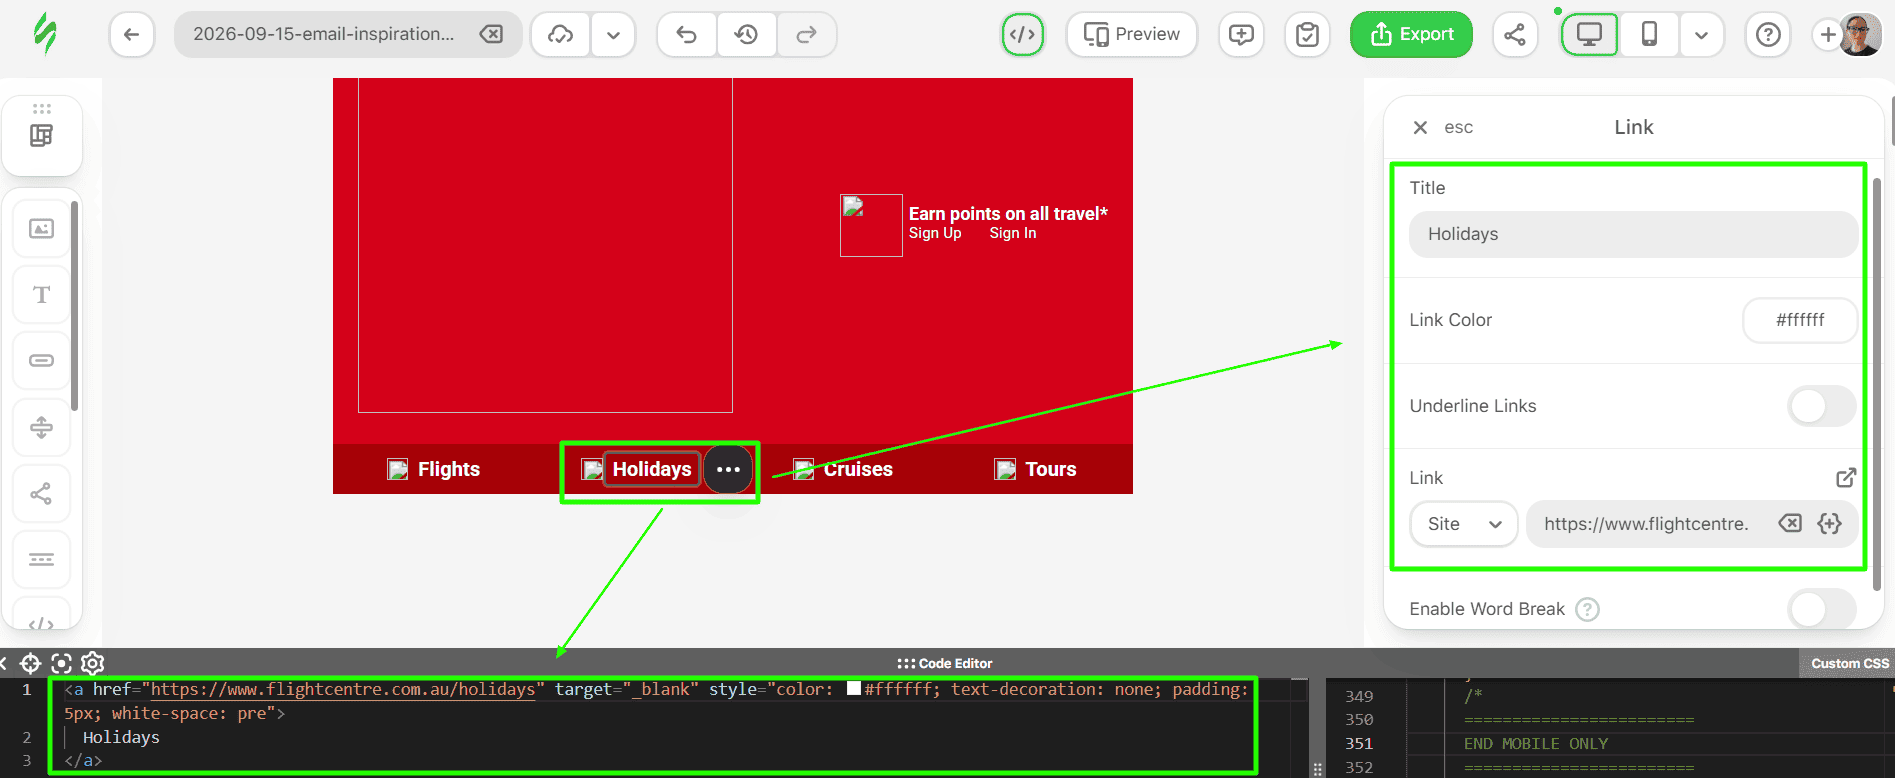1895x778 pixels.
Task: Collapse the code editor with left chevron
Action: click(4, 663)
